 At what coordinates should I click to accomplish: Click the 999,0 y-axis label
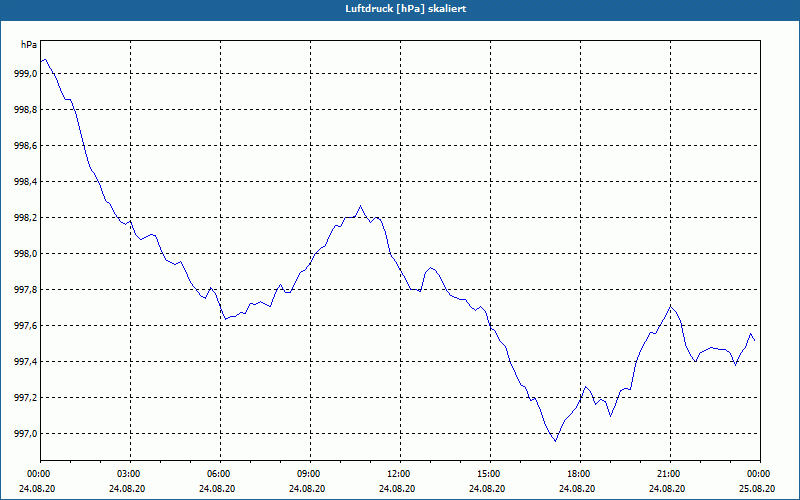26,74
